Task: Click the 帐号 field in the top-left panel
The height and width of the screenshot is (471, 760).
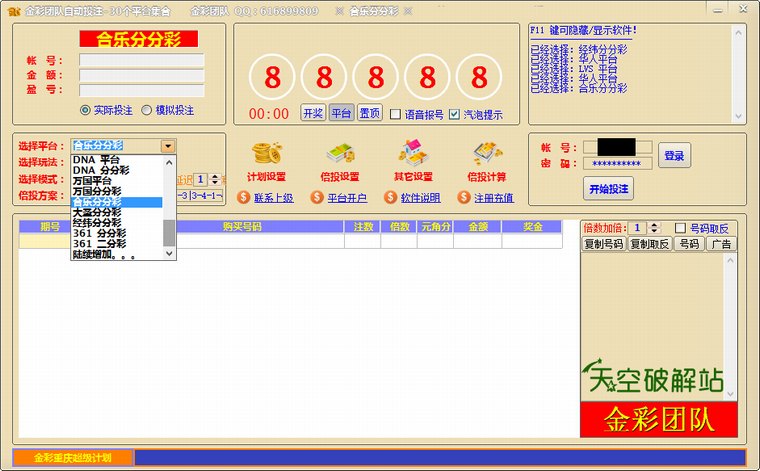Action: (141, 60)
